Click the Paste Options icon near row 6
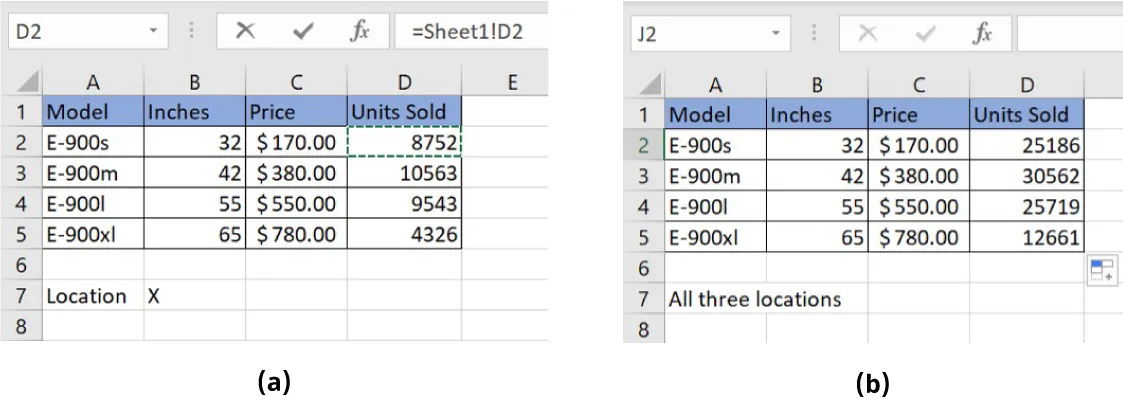This screenshot has width=1123, height=403. (x=1101, y=271)
